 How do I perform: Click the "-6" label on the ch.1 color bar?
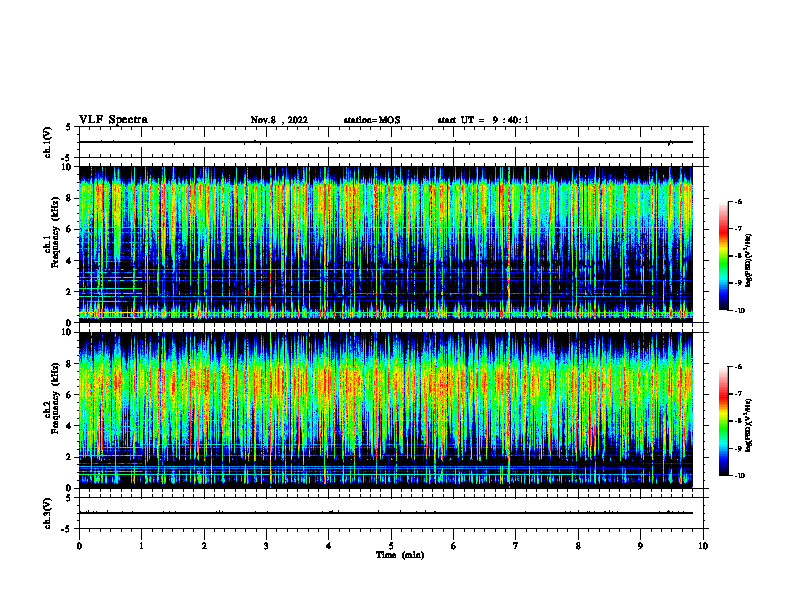[738, 201]
